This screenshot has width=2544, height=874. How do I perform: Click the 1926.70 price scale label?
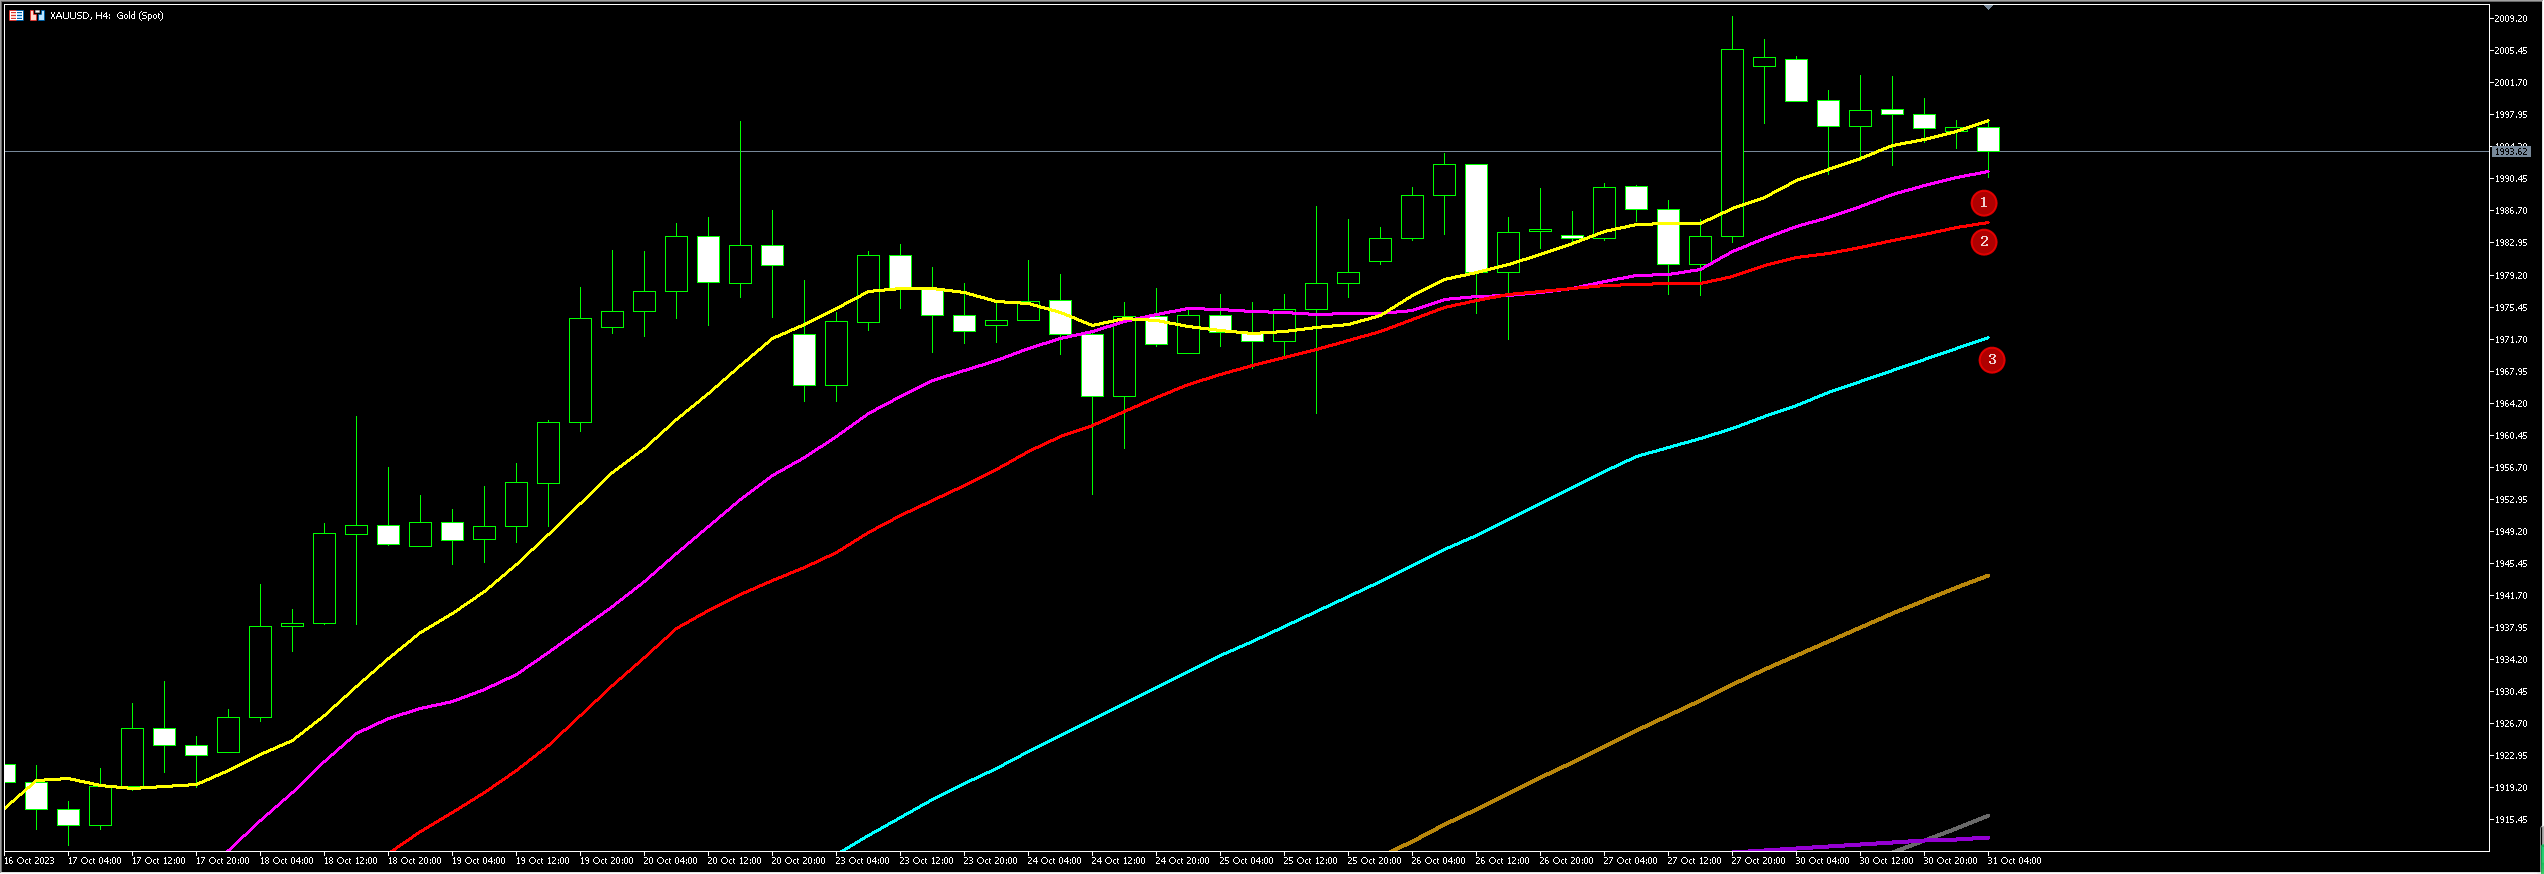(2511, 724)
